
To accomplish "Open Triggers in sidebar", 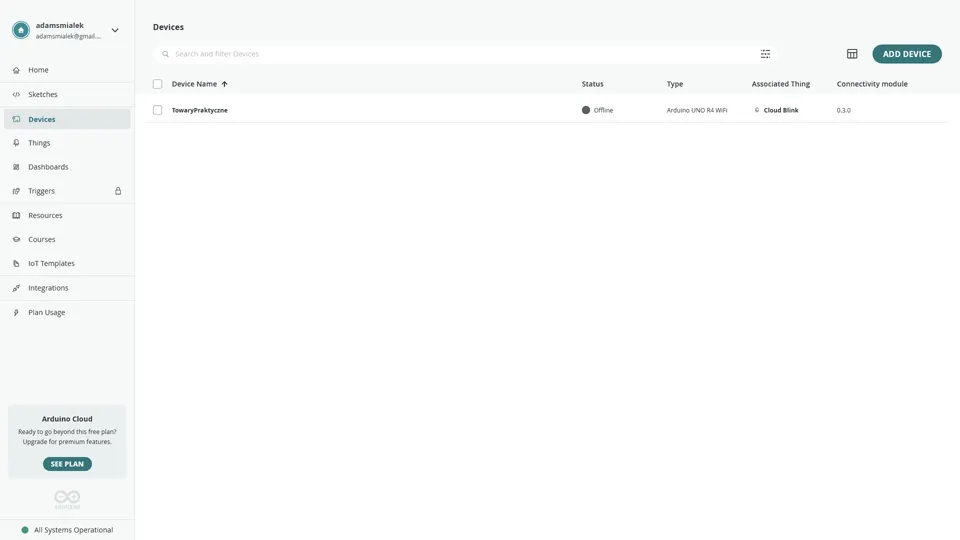I will (x=42, y=191).
